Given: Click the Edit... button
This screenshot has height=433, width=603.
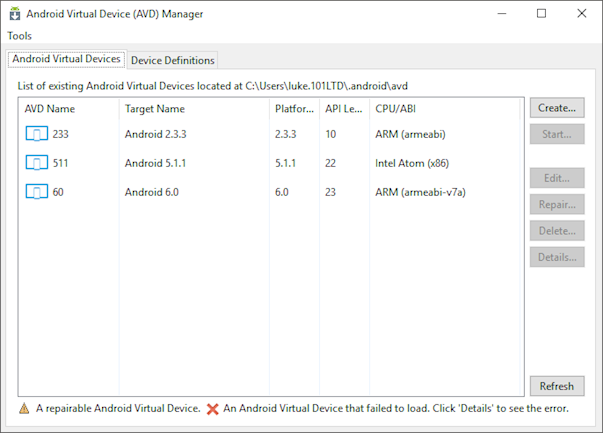Looking at the screenshot, I should click(557, 178).
